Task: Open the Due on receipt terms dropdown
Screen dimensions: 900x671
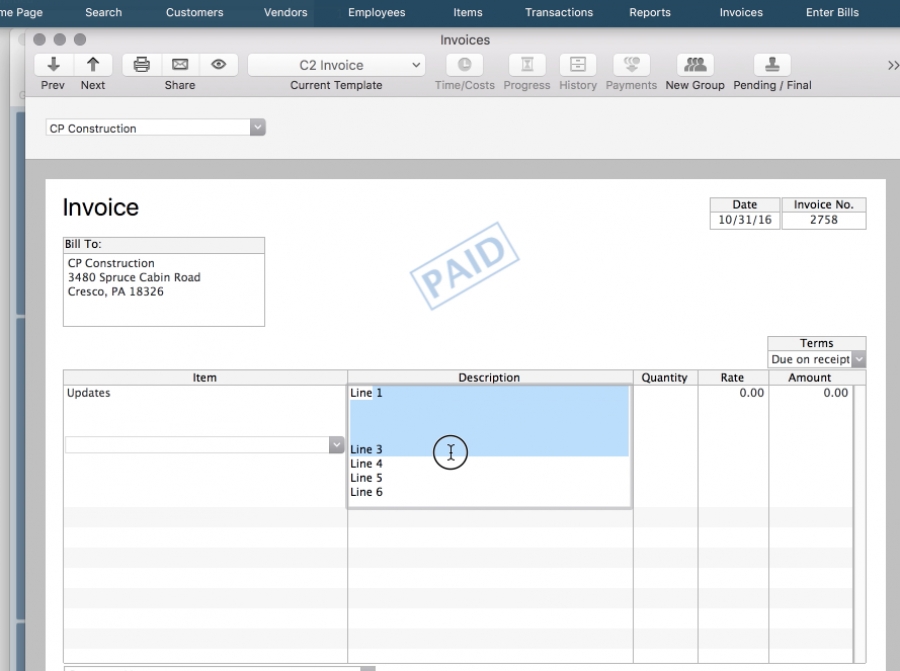Action: click(858, 358)
